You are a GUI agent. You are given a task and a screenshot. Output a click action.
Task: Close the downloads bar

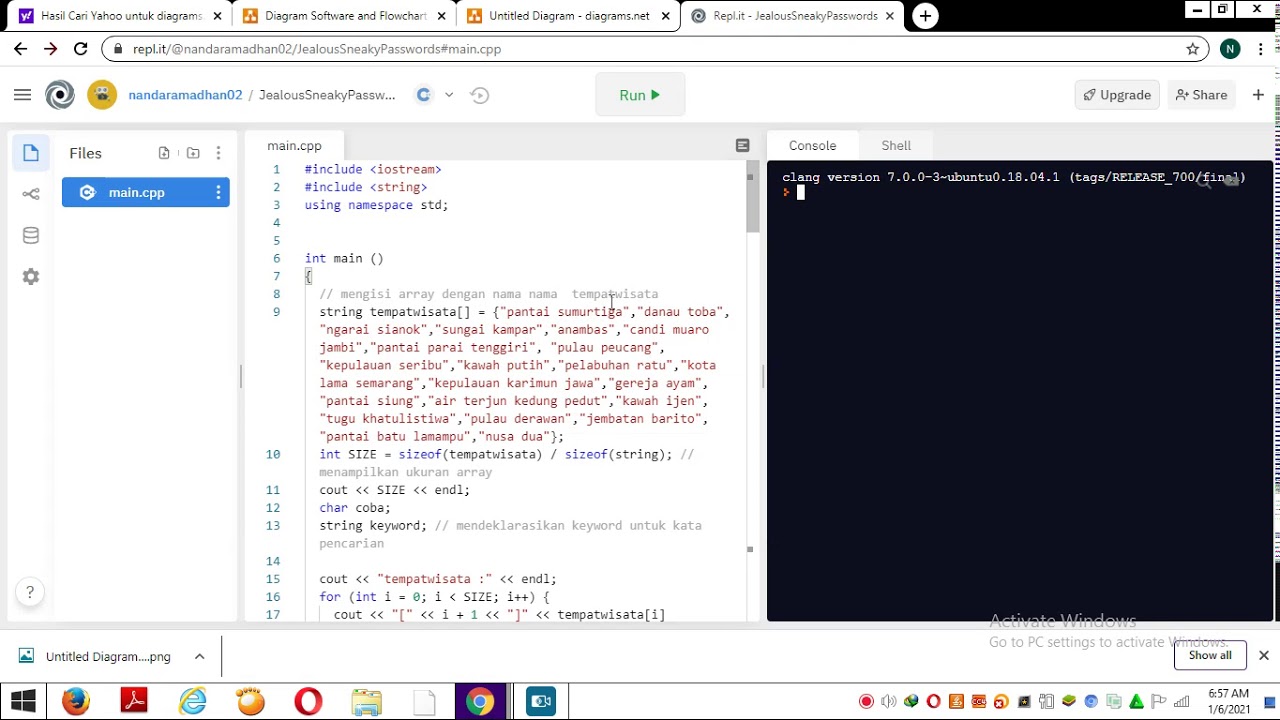coord(1264,656)
